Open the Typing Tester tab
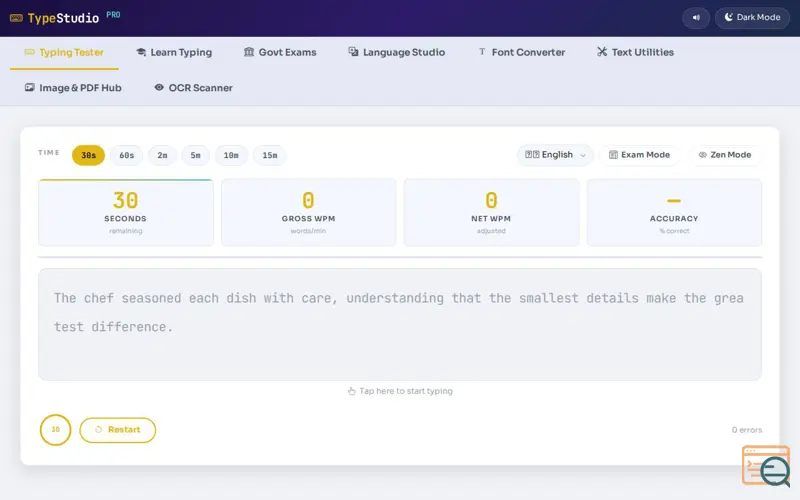Screen dimensions: 800x500 (64, 53)
